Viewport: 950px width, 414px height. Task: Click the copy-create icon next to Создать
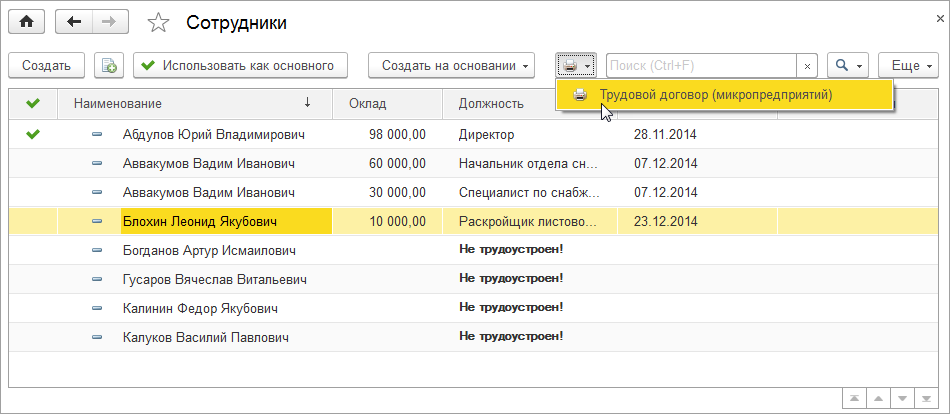tap(109, 66)
